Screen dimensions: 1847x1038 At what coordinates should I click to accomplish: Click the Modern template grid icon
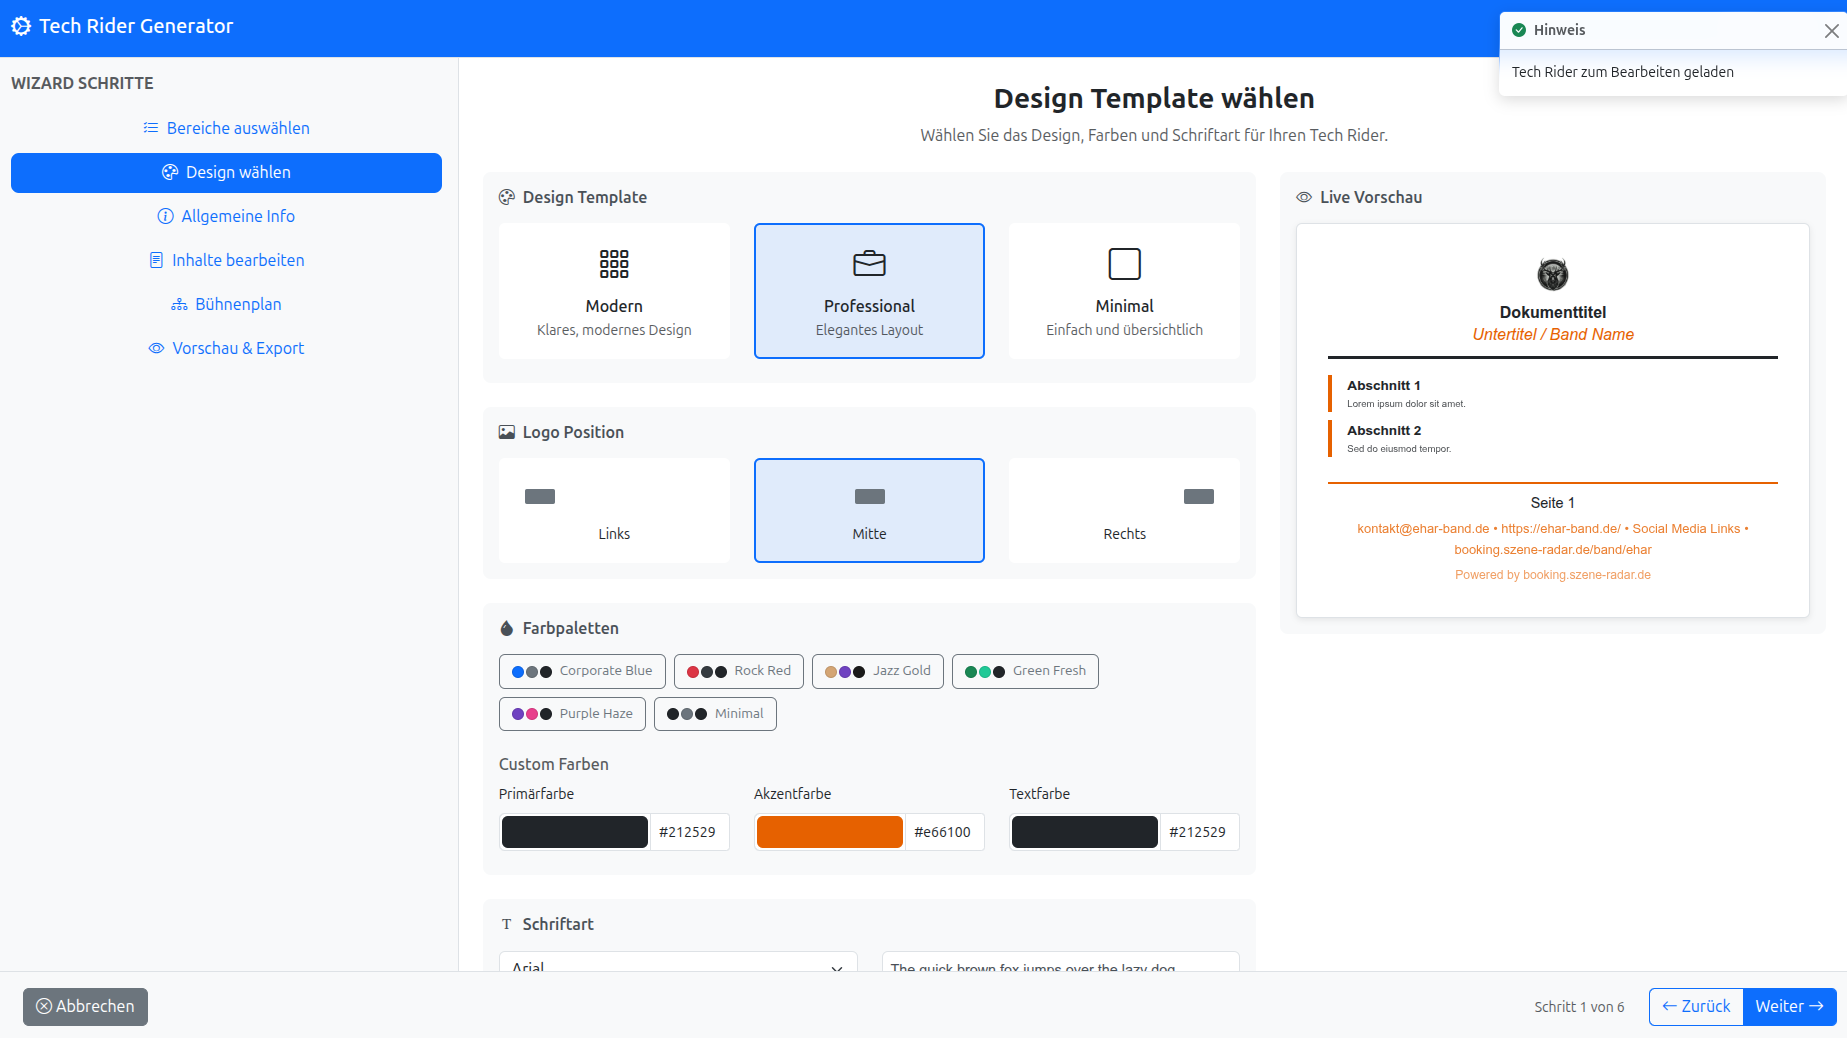pyautogui.click(x=614, y=264)
